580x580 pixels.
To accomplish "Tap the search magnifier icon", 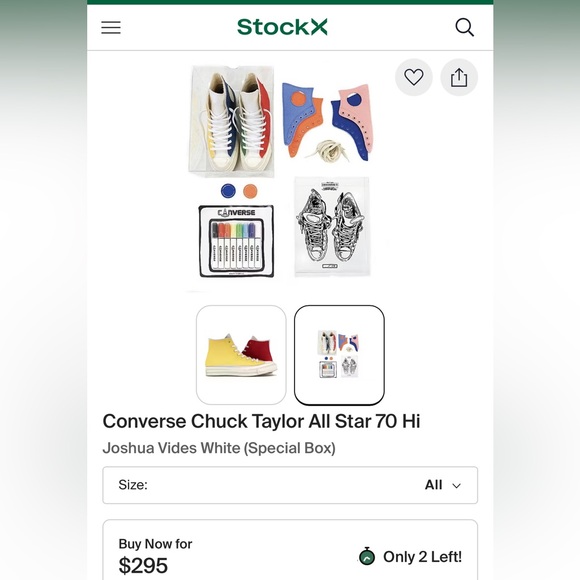I will (x=464, y=27).
